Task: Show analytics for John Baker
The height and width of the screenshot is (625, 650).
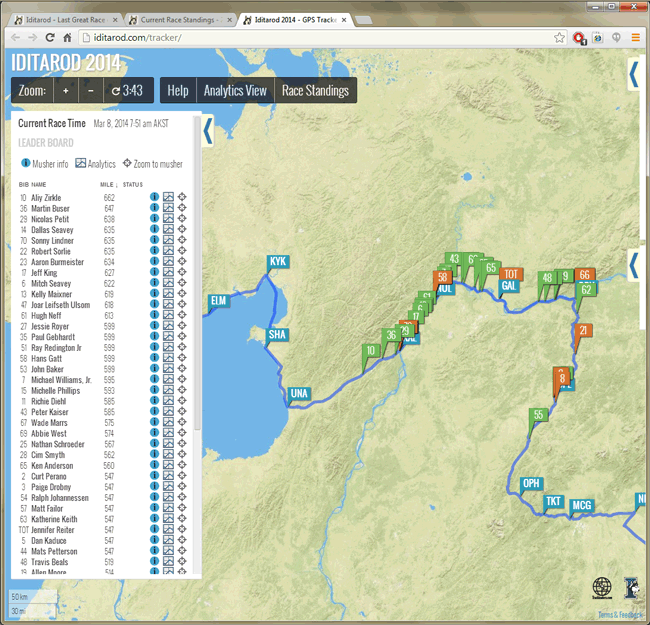Action: point(168,368)
